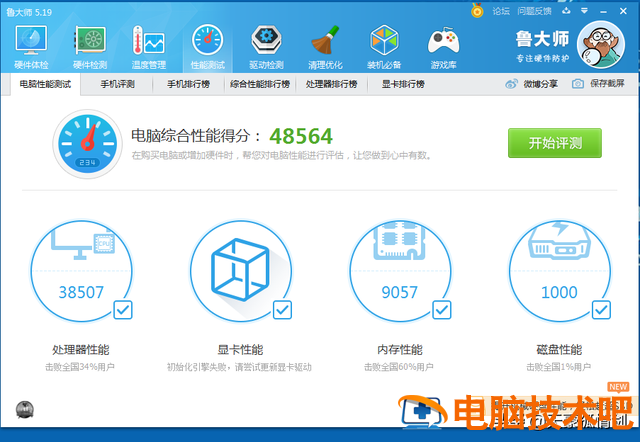Click the overall score 48564
Image resolution: width=640 pixels, height=442 pixels.
click(x=301, y=136)
